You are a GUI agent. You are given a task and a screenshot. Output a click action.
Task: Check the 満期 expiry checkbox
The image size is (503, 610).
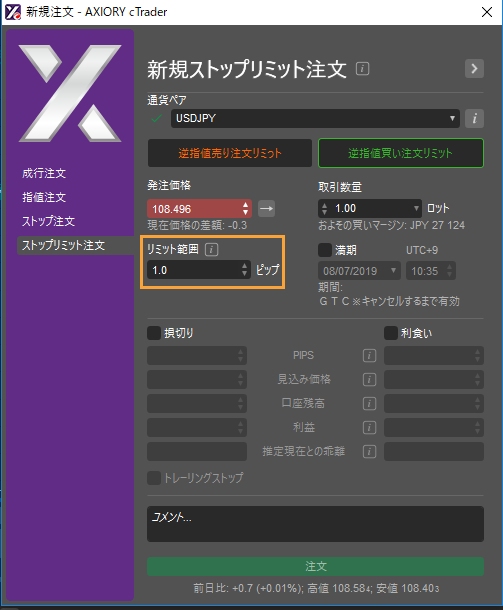coord(325,250)
